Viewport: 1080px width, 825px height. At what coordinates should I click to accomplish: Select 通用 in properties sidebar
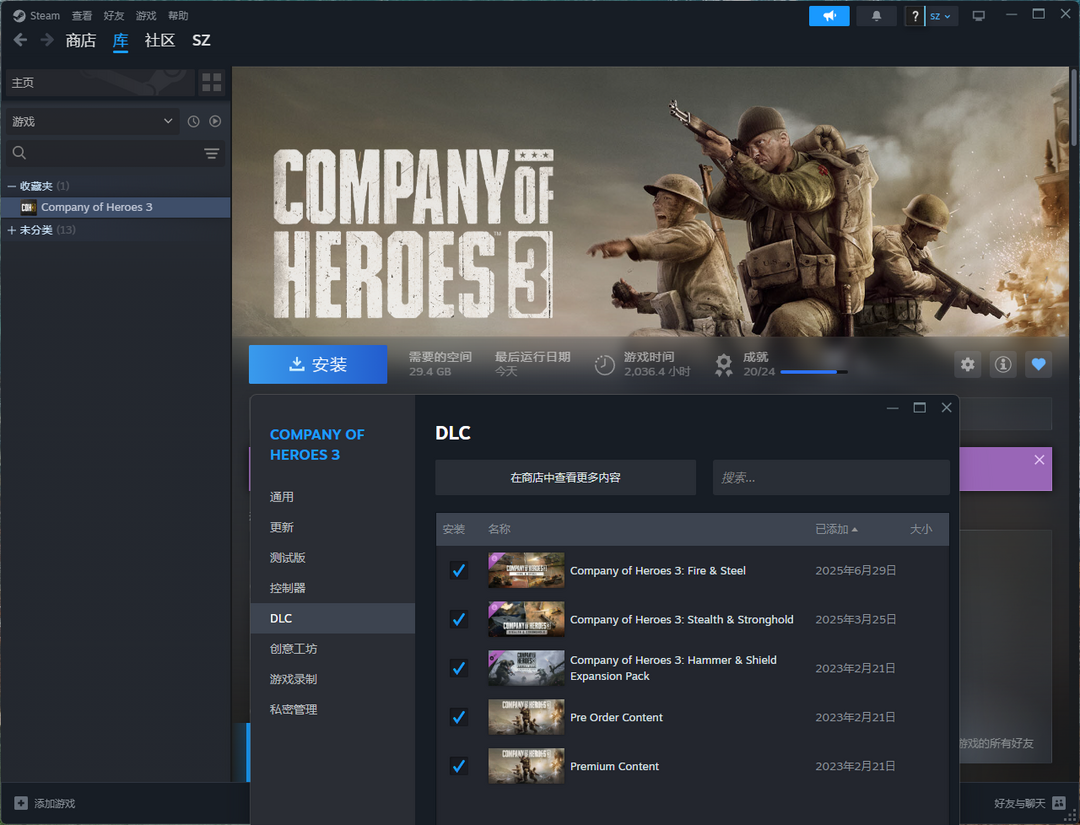coord(333,497)
